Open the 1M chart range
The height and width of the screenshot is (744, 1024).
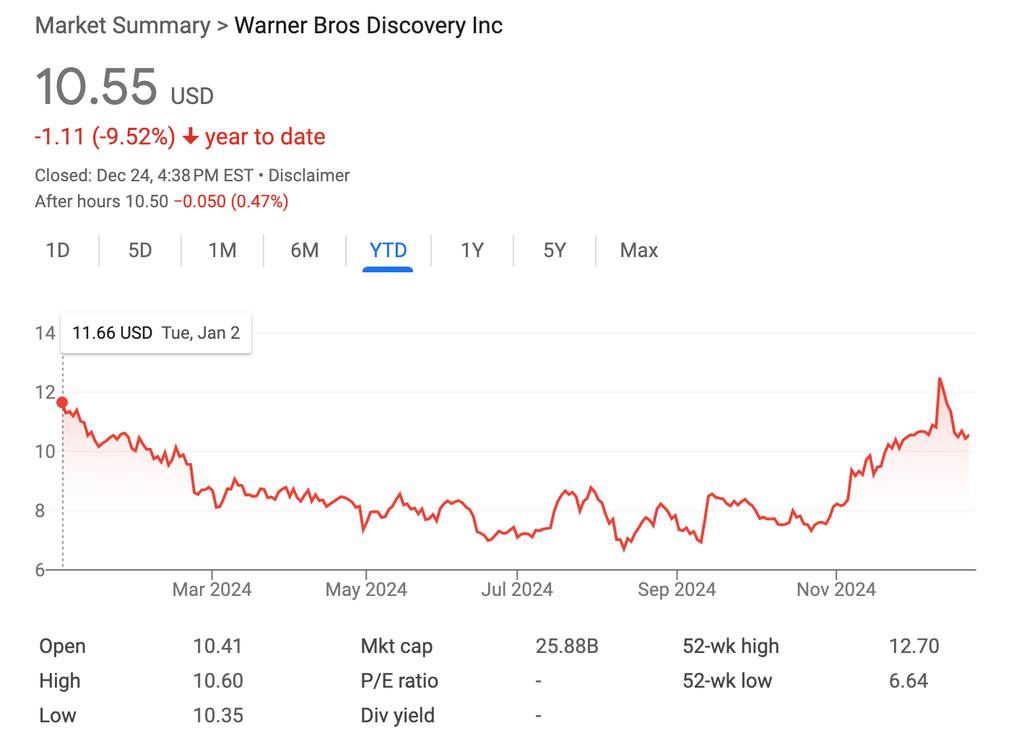(222, 250)
